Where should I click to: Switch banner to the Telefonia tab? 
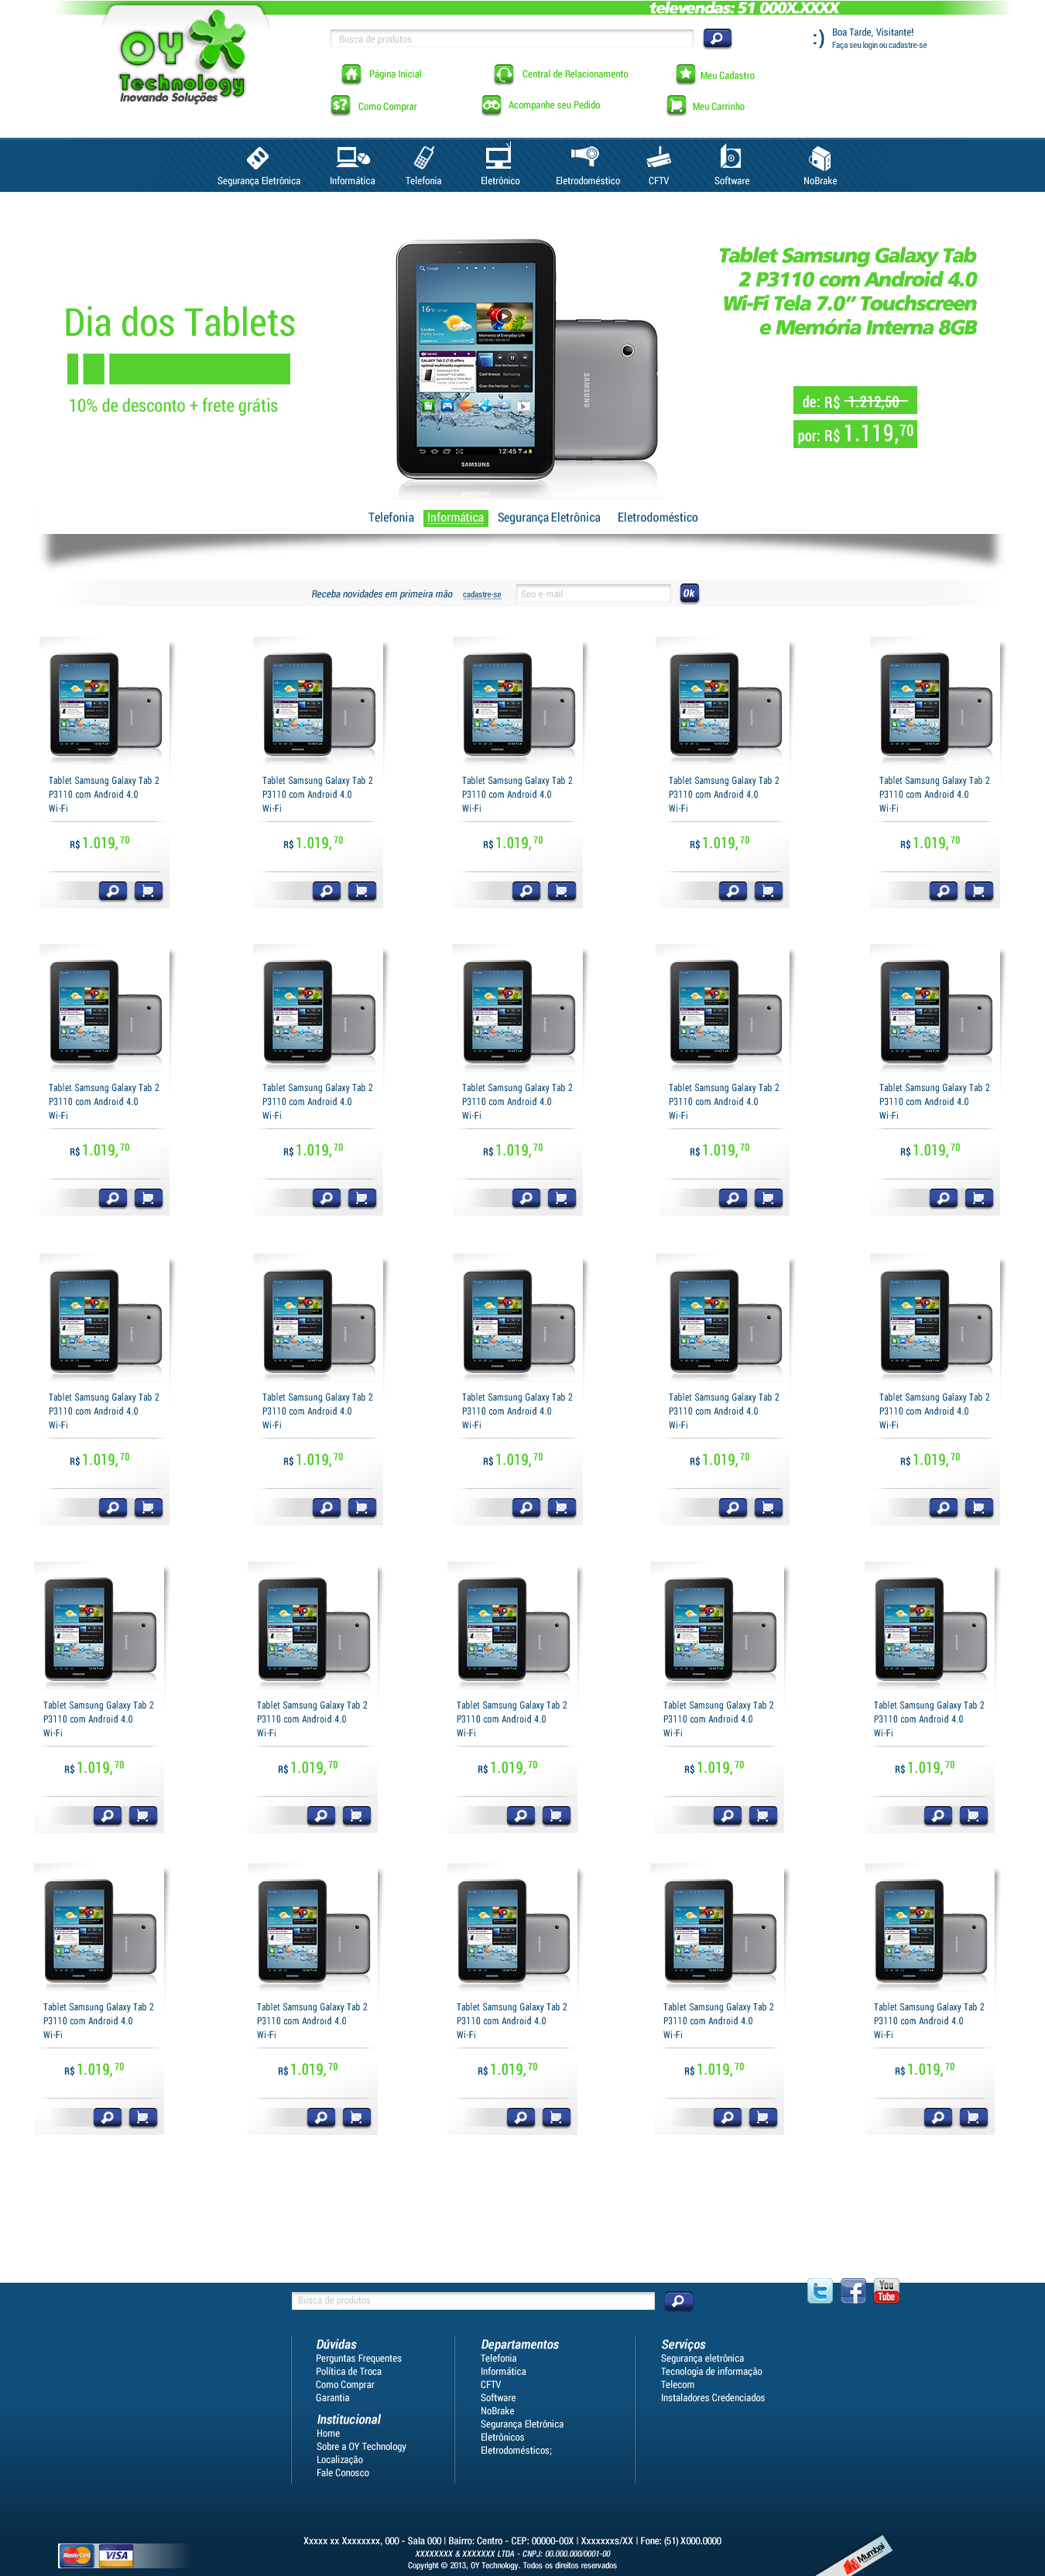(x=391, y=517)
